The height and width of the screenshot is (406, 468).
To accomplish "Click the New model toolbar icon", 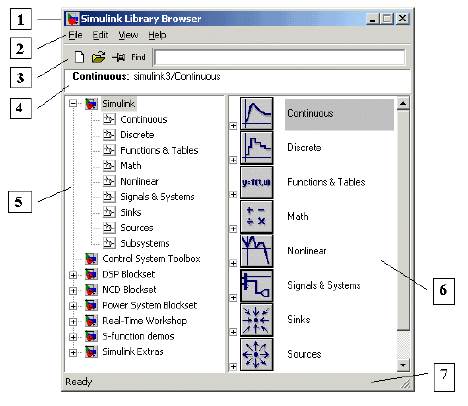I will tap(79, 57).
